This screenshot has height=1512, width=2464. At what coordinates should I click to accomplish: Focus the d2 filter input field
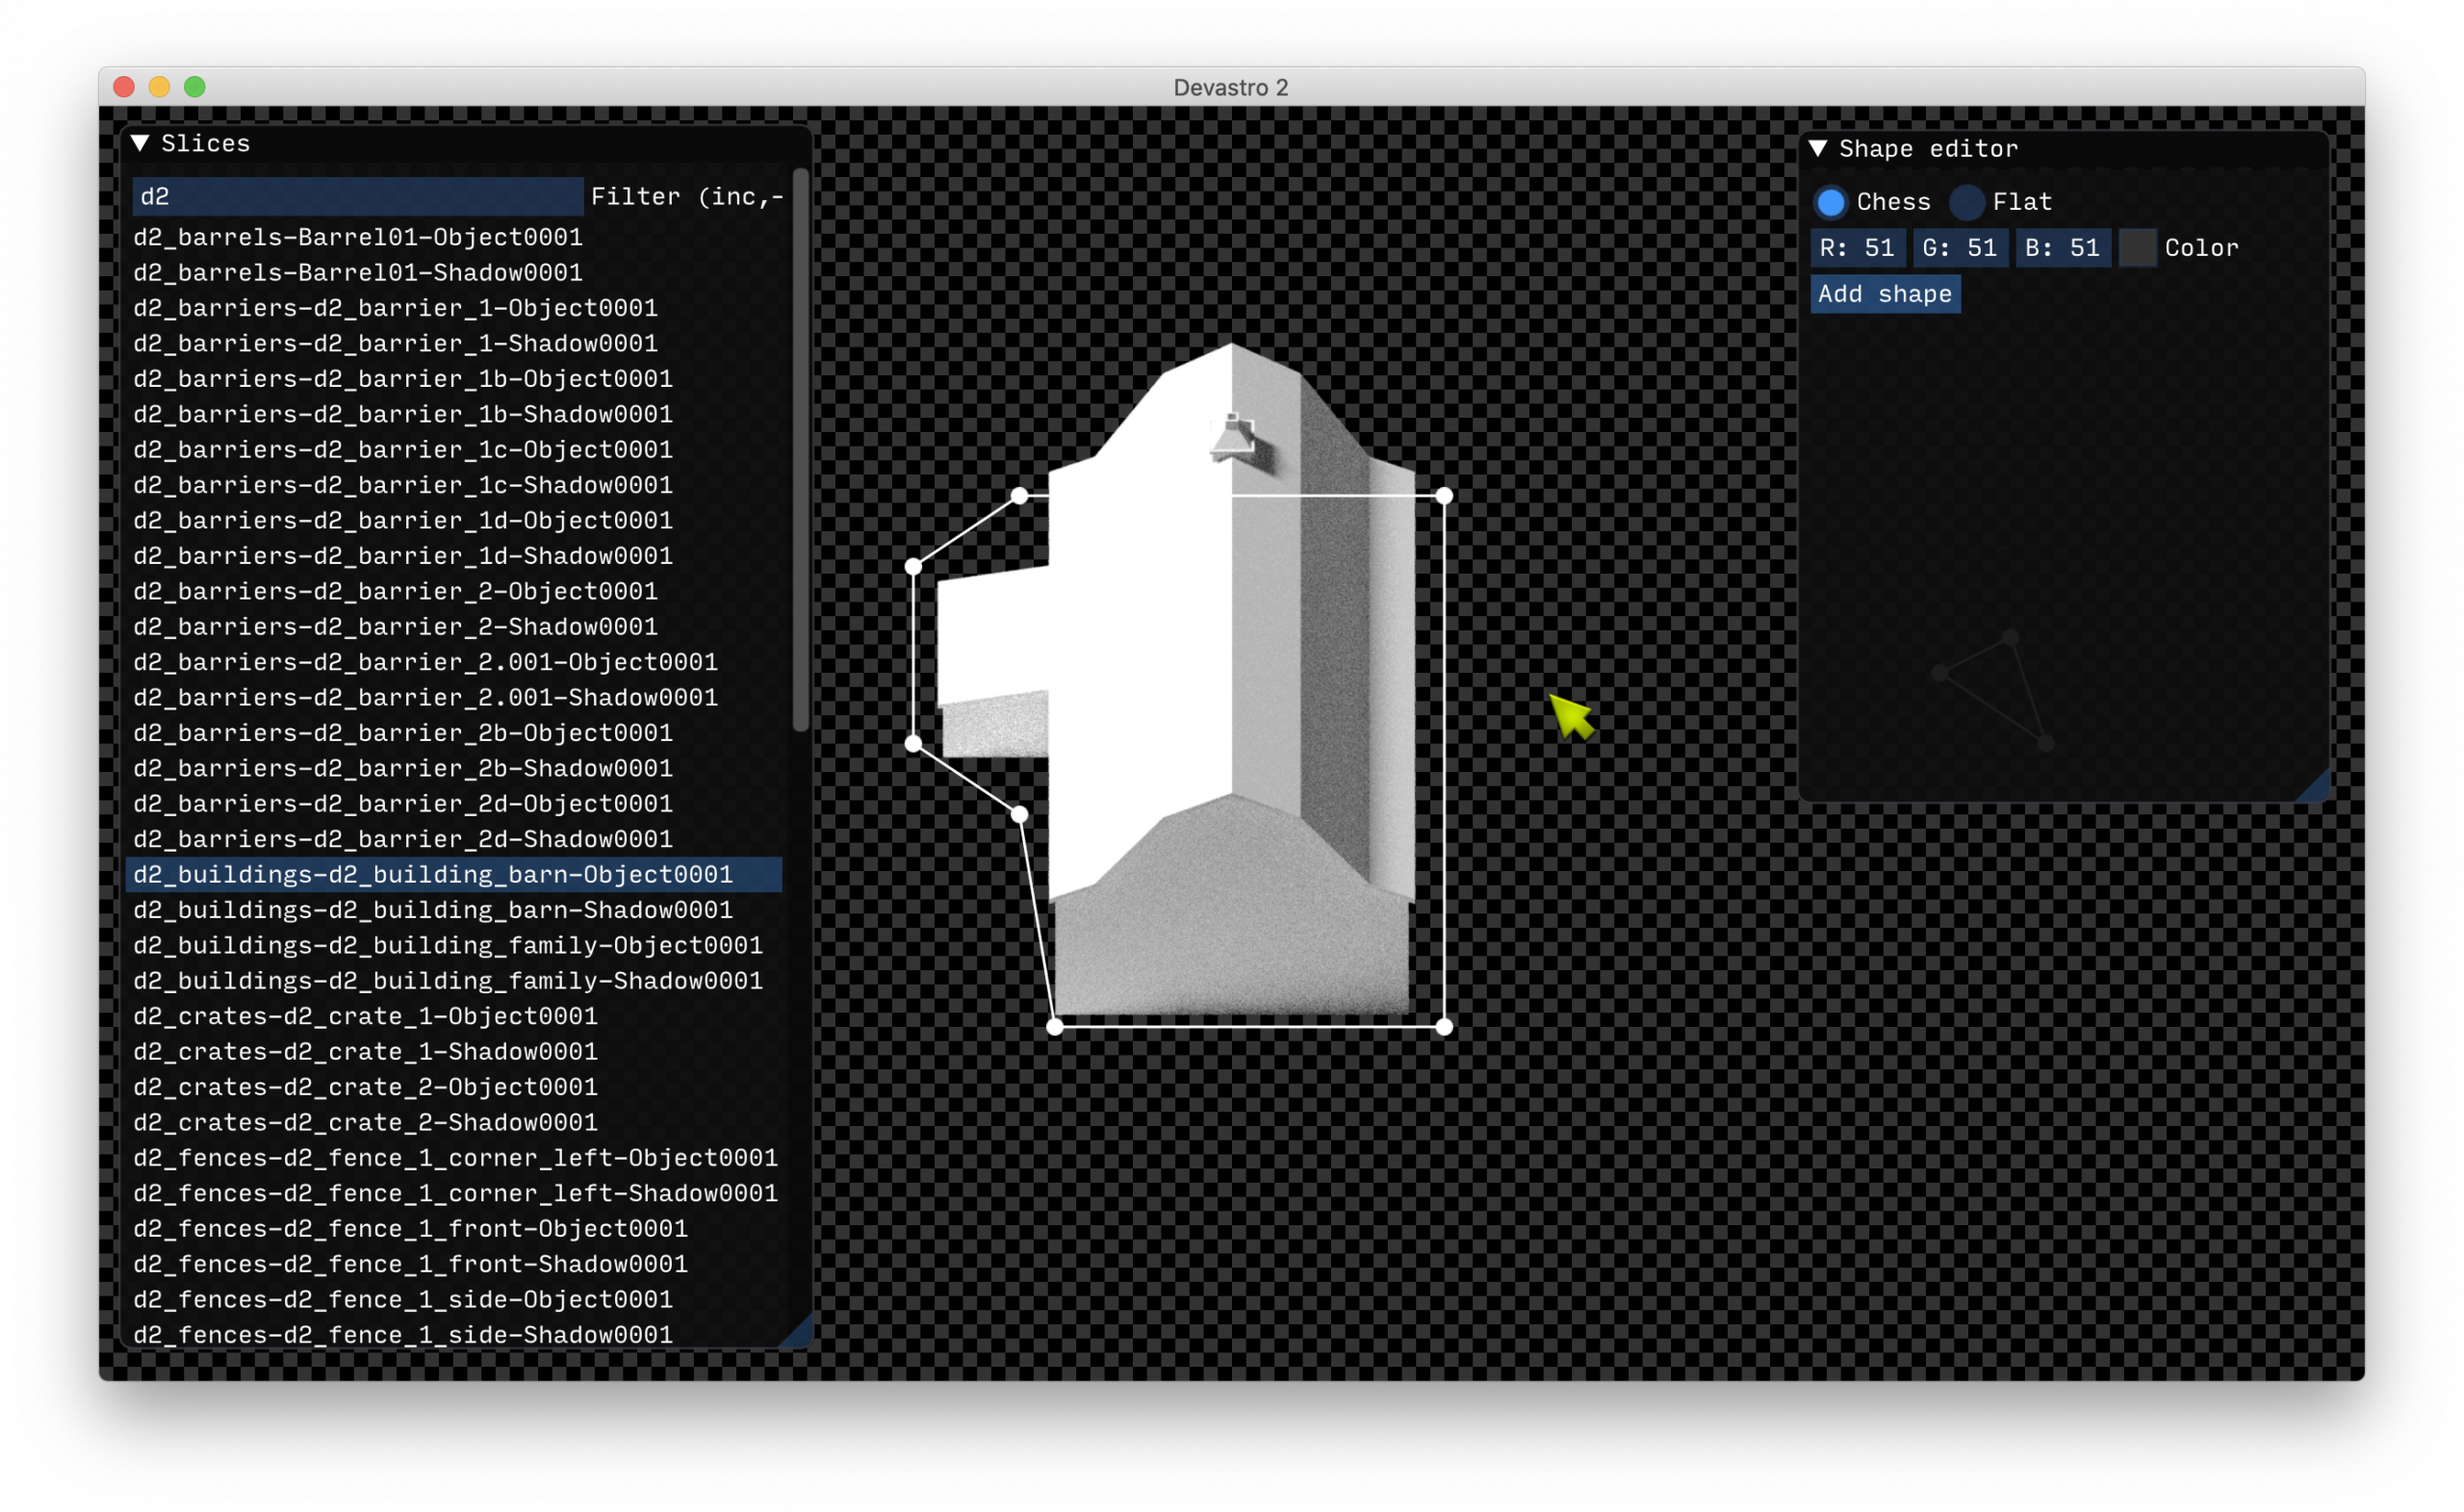point(358,197)
